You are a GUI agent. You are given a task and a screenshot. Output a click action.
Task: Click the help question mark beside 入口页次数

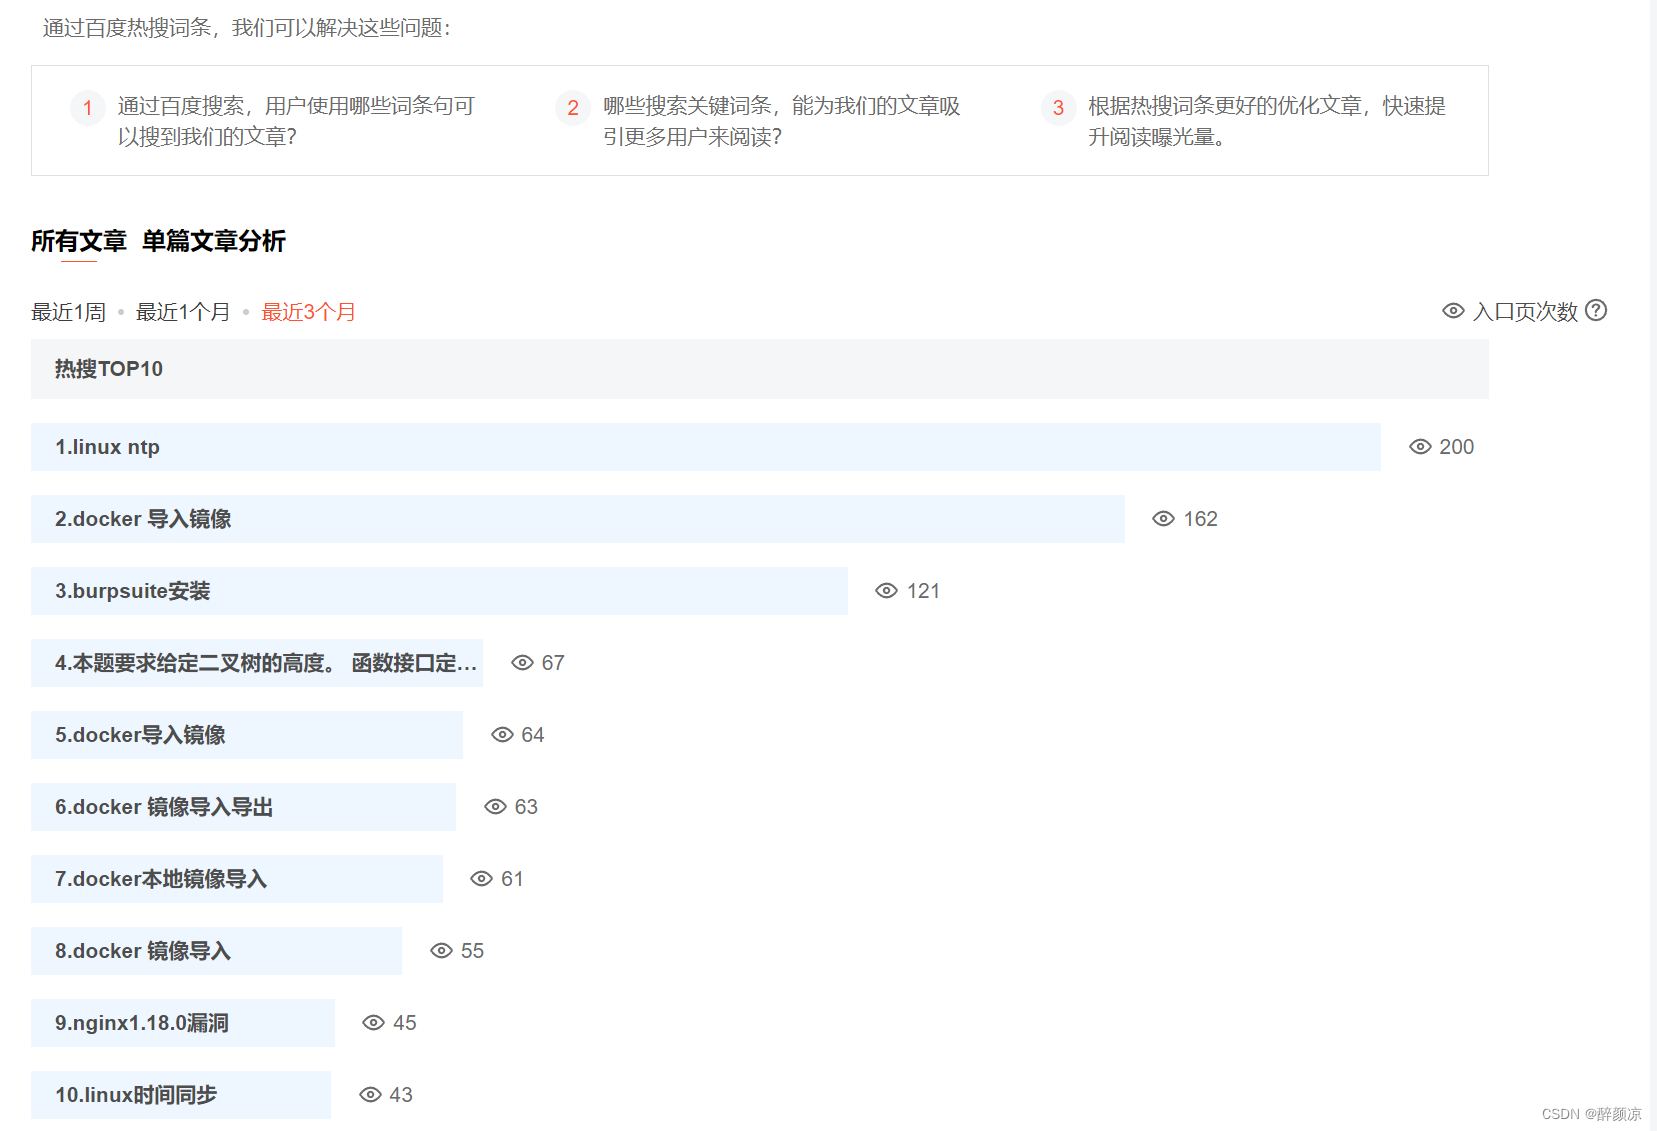click(1596, 311)
